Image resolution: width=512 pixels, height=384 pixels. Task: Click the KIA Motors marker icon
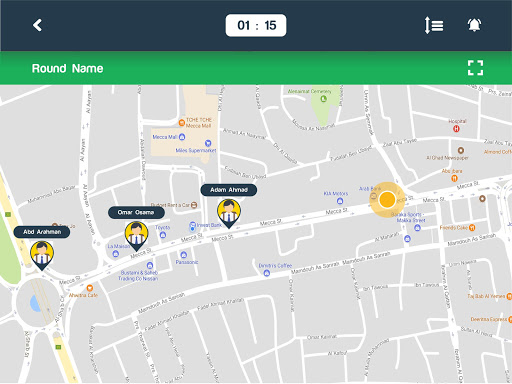click(340, 201)
